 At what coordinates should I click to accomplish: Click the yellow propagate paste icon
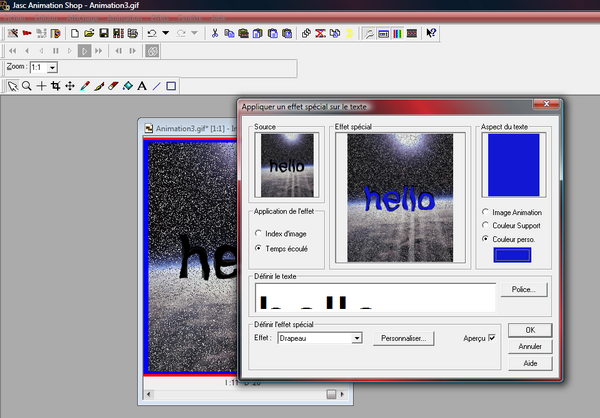point(349,33)
